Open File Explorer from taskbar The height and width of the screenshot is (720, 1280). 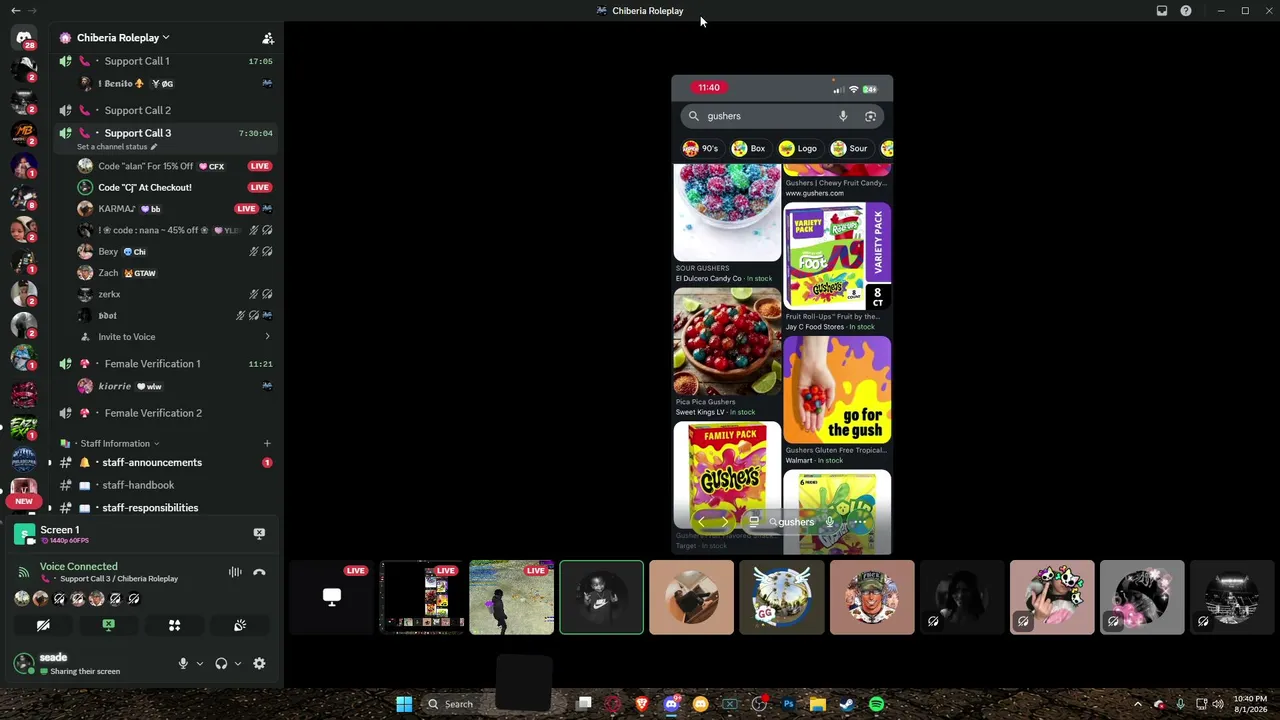(817, 704)
